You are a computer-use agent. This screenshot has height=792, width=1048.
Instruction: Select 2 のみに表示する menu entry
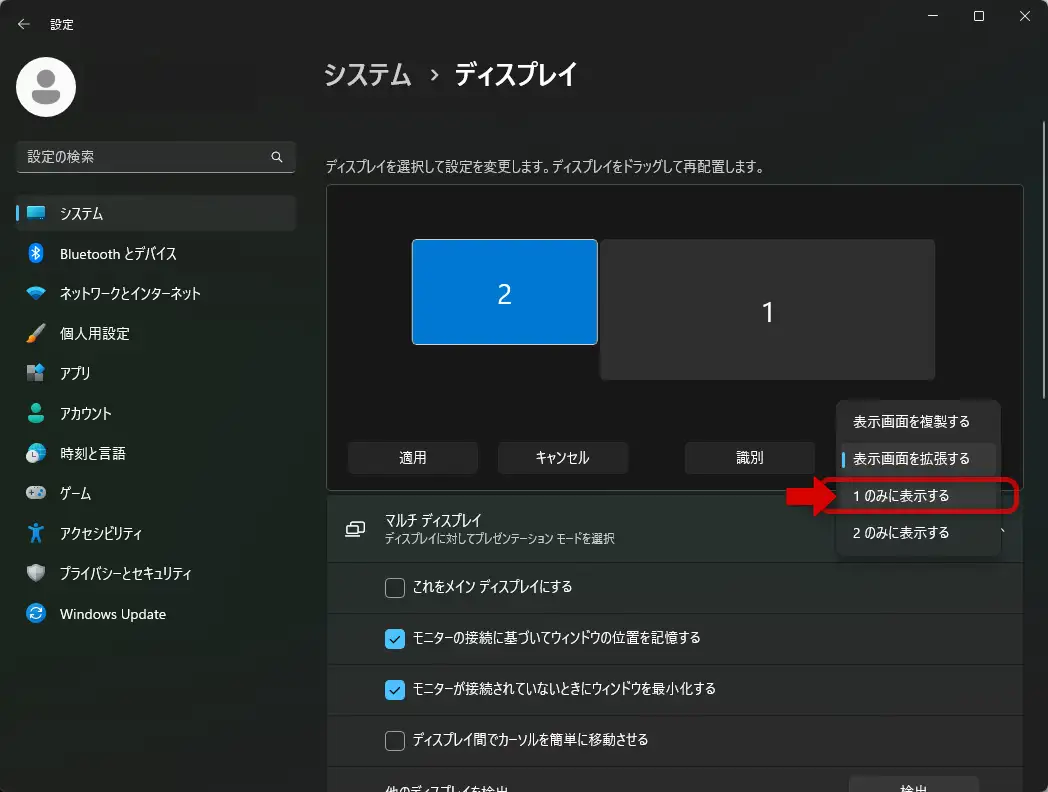click(901, 533)
